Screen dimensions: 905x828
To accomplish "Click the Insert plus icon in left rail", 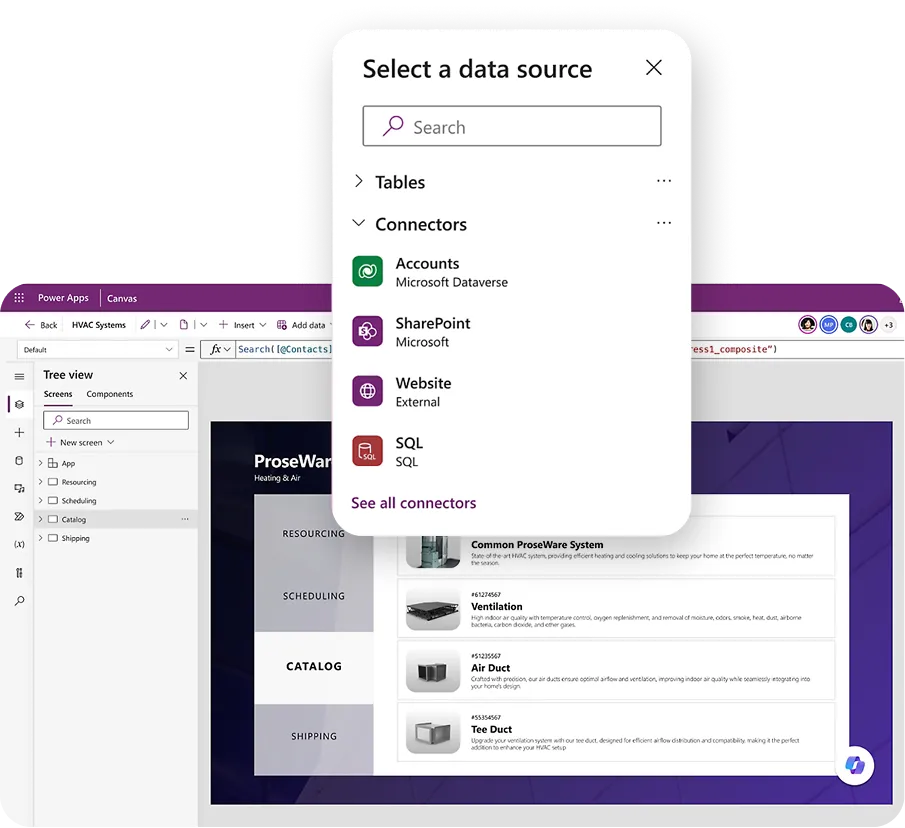I will [19, 433].
